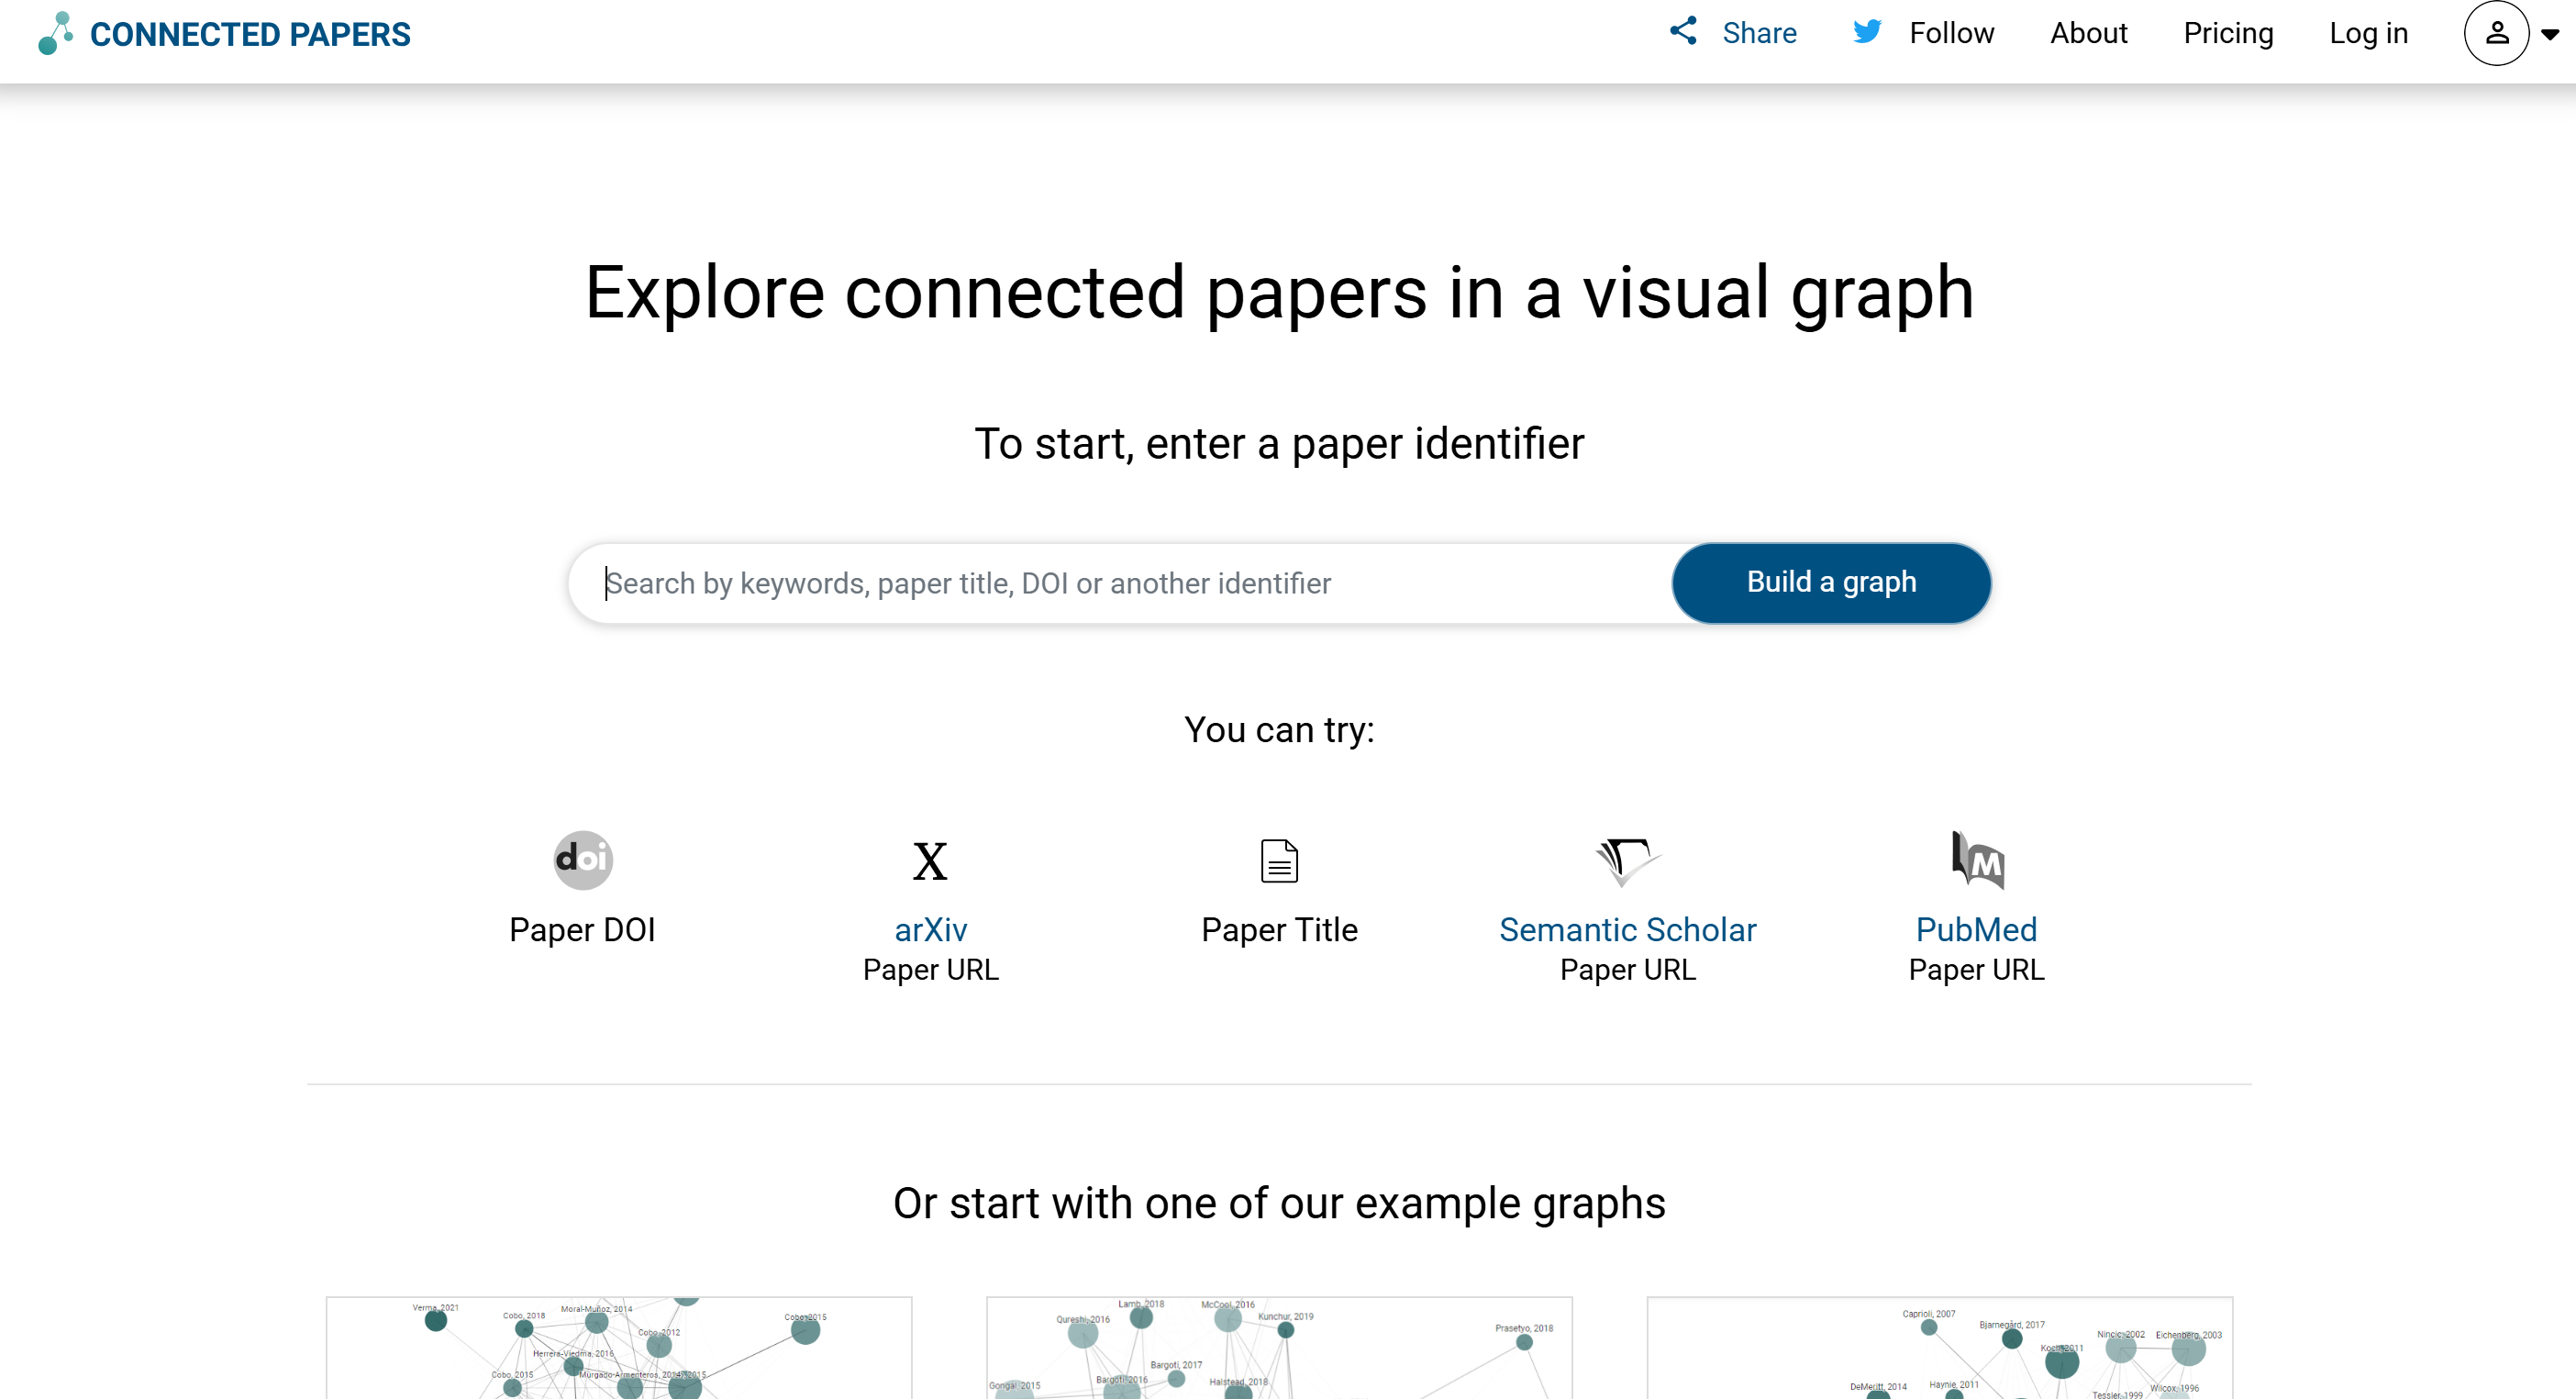Open the PubMed link
2576x1399 pixels.
tap(1976, 930)
